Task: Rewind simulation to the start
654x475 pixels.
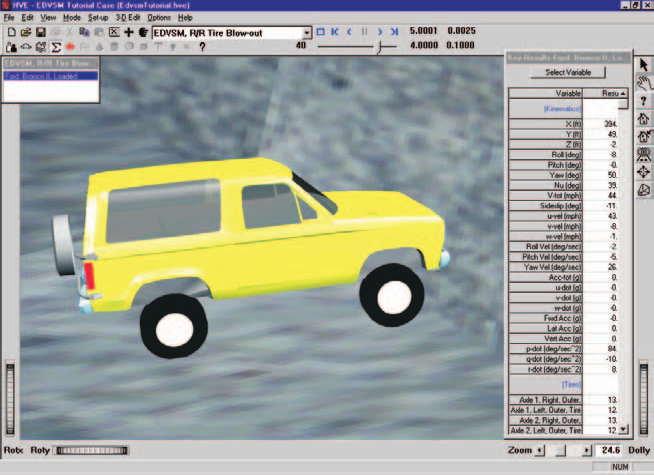Action: pos(335,32)
